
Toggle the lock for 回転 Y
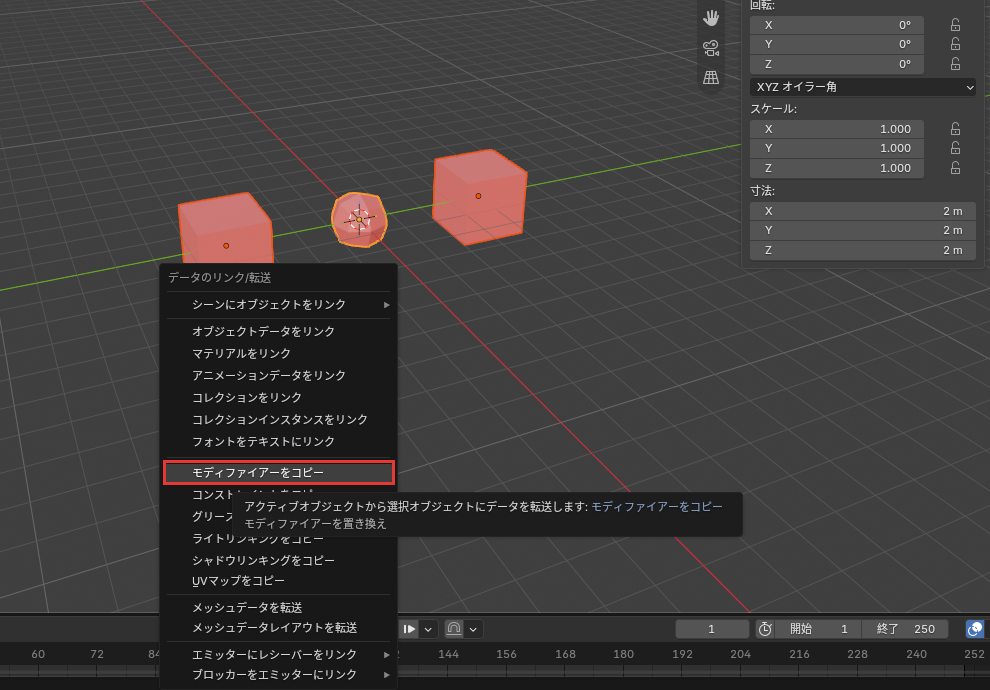tap(955, 44)
